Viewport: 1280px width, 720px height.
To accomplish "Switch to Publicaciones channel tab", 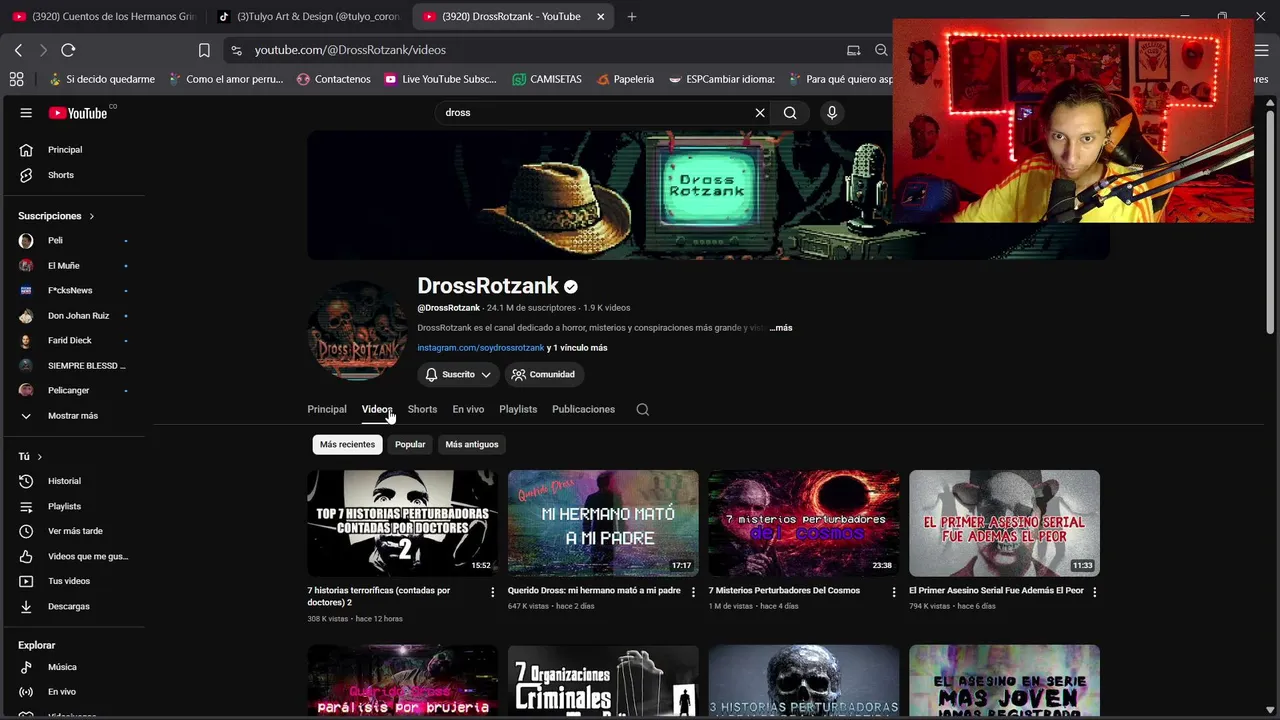I will [583, 409].
